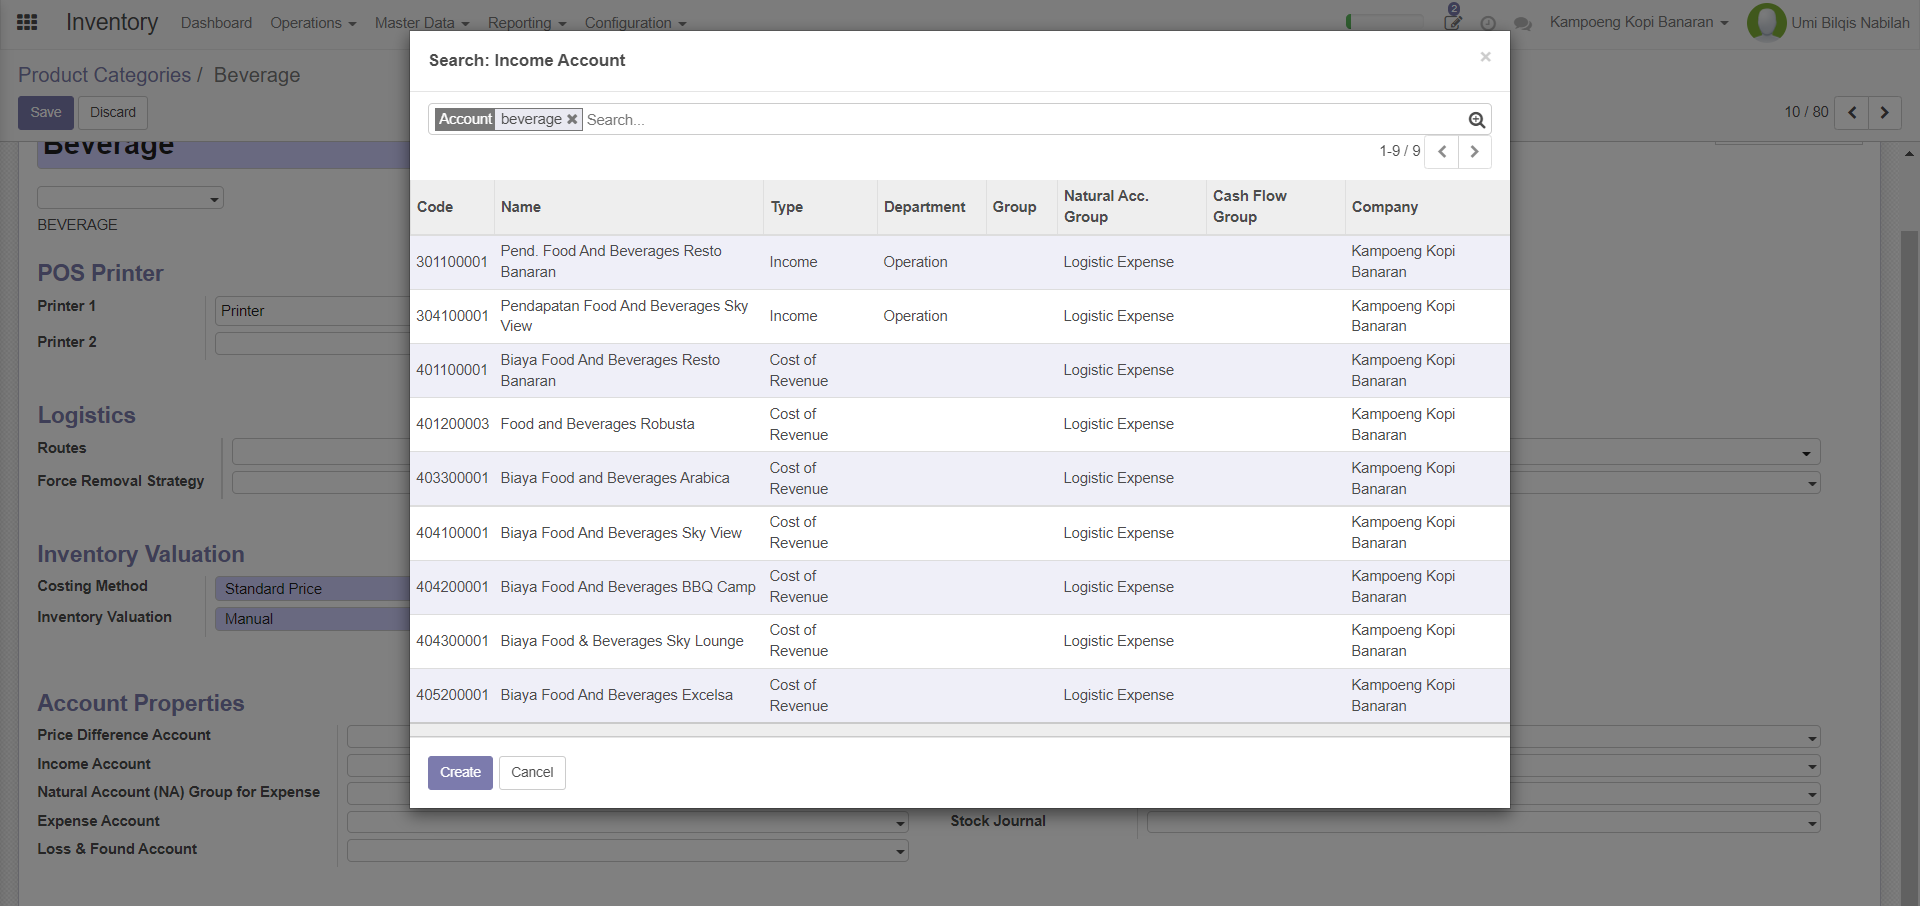Click the Create button in dialog

460,773
